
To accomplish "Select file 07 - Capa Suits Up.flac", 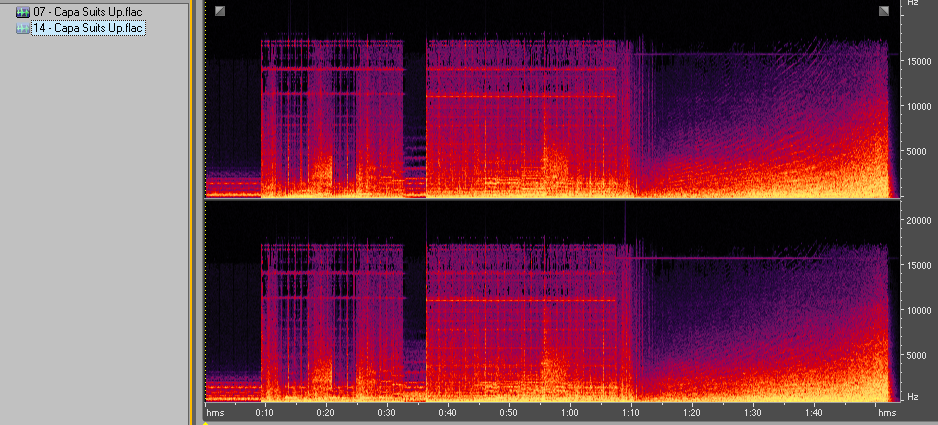I will (x=87, y=12).
